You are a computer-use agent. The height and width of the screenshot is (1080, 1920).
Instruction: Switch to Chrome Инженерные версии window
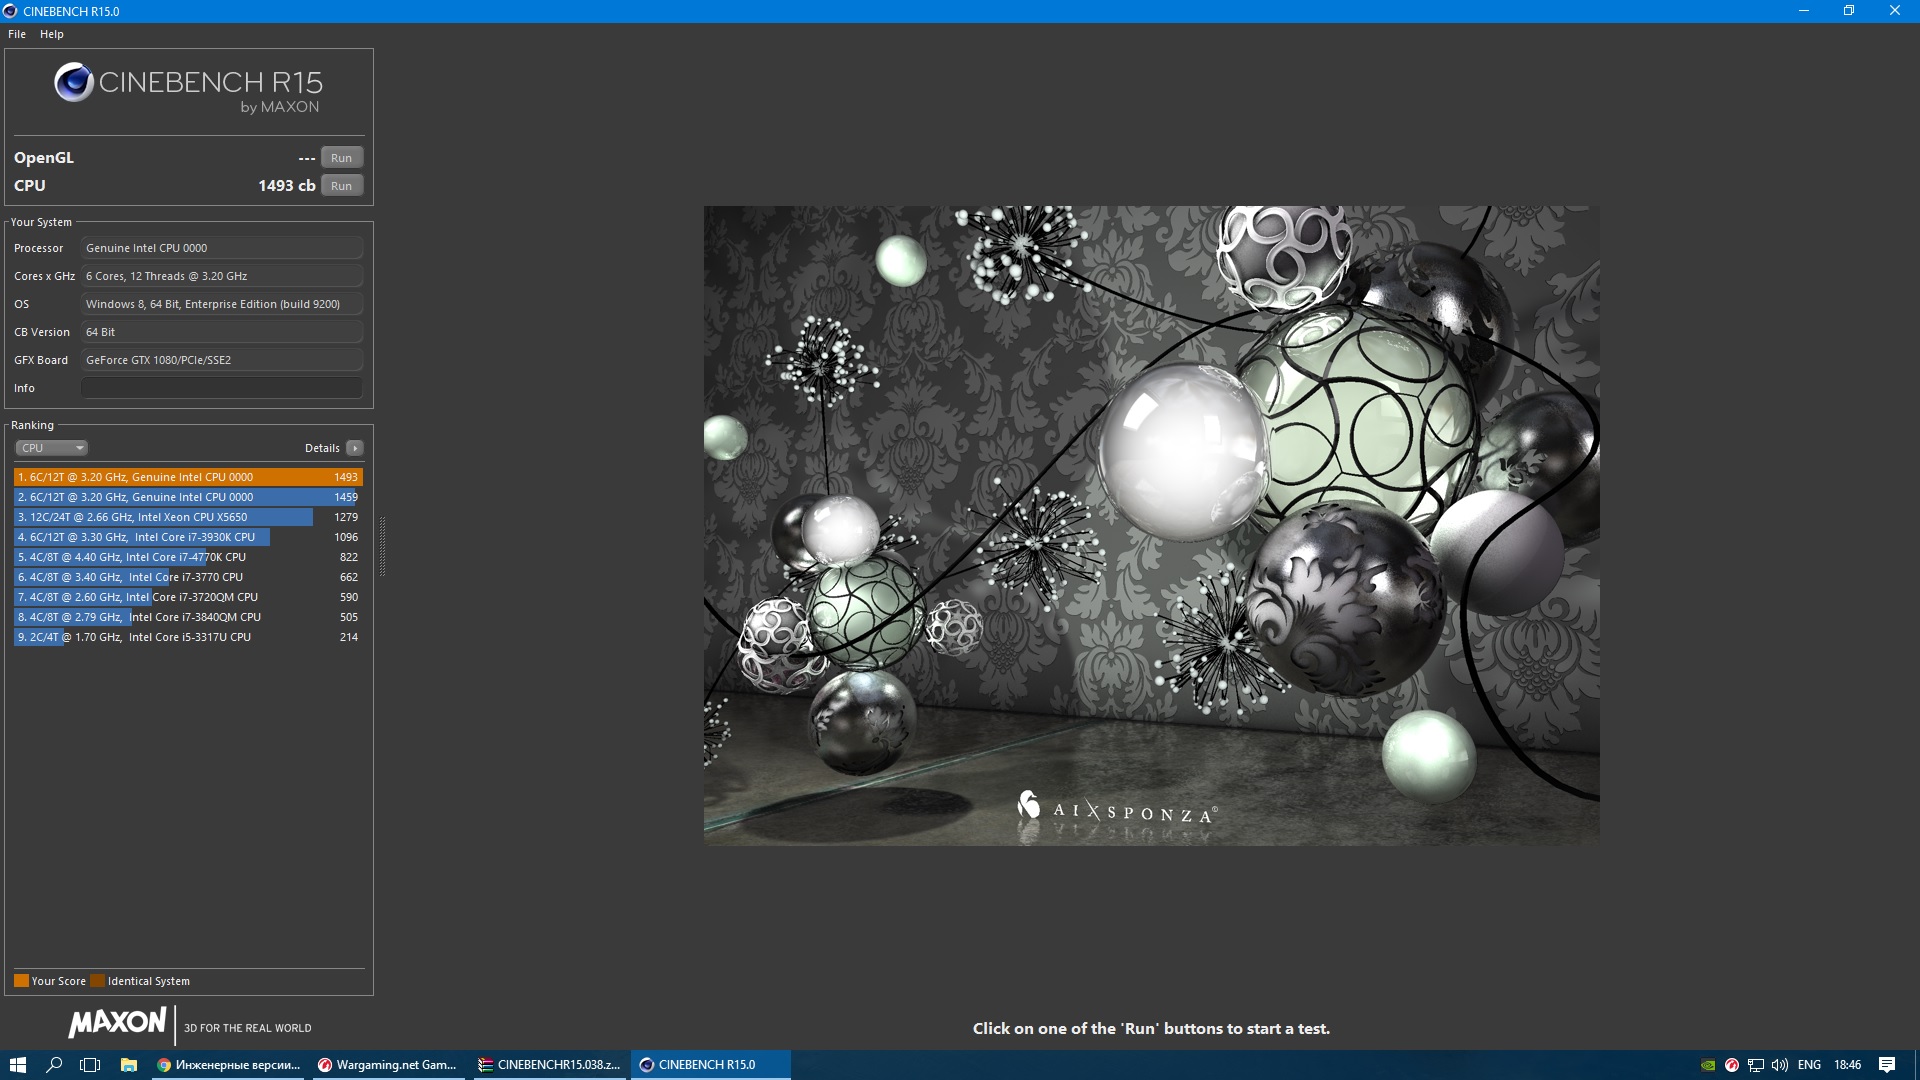coord(229,1065)
